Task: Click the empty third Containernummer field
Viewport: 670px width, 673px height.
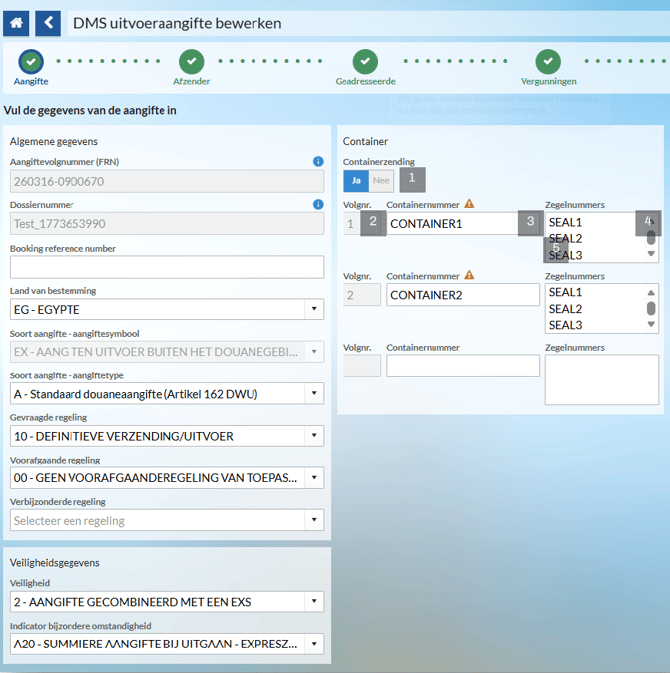Action: tap(463, 366)
